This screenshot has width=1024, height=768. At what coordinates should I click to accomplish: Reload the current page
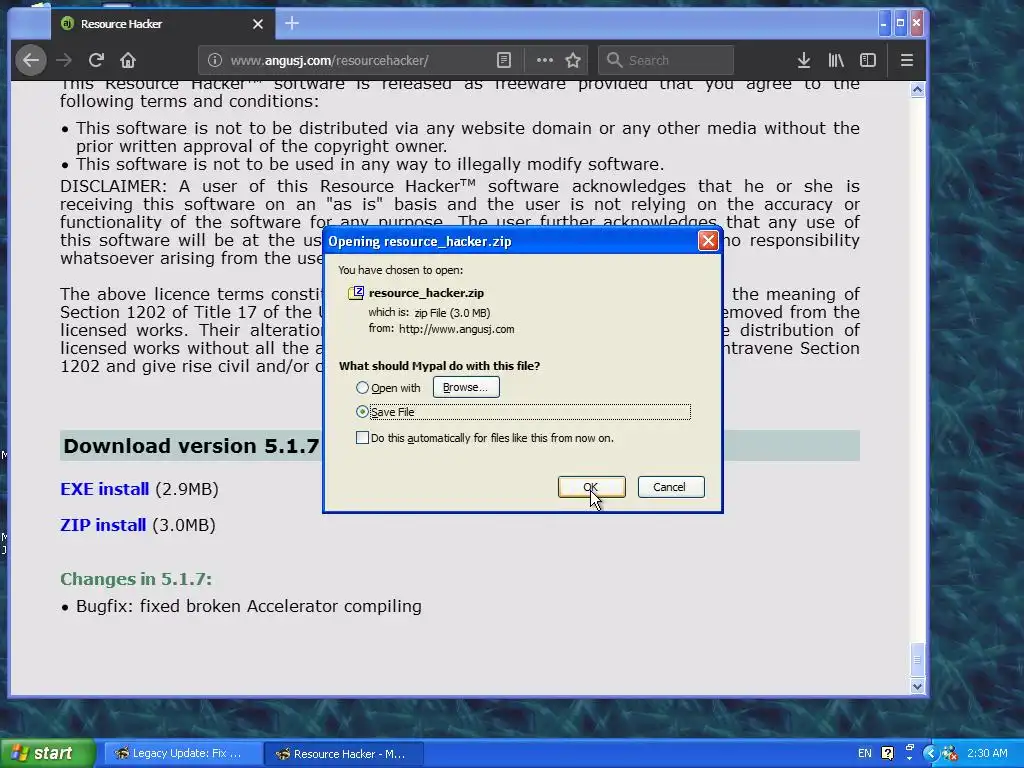pos(96,61)
